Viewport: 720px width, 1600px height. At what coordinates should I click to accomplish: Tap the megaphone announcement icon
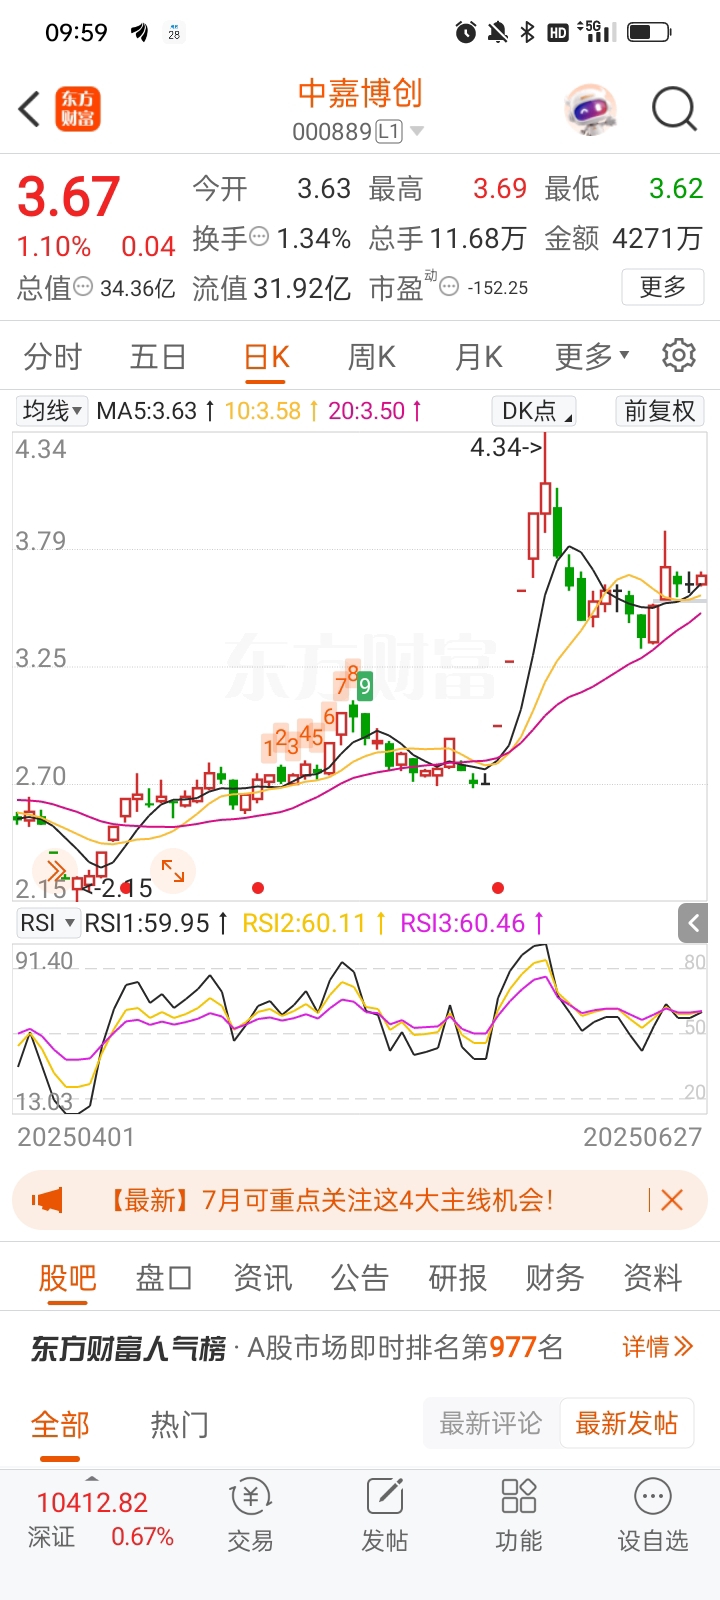coord(47,1199)
